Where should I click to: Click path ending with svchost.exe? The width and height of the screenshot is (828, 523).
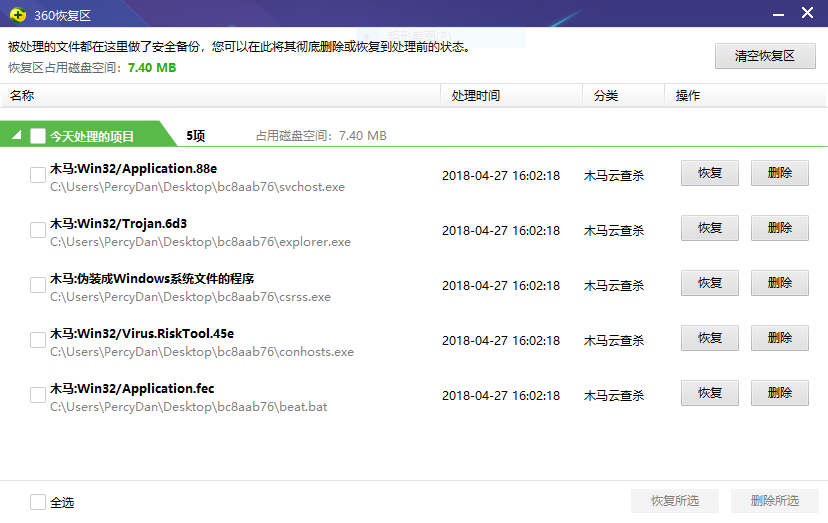[x=197, y=187]
